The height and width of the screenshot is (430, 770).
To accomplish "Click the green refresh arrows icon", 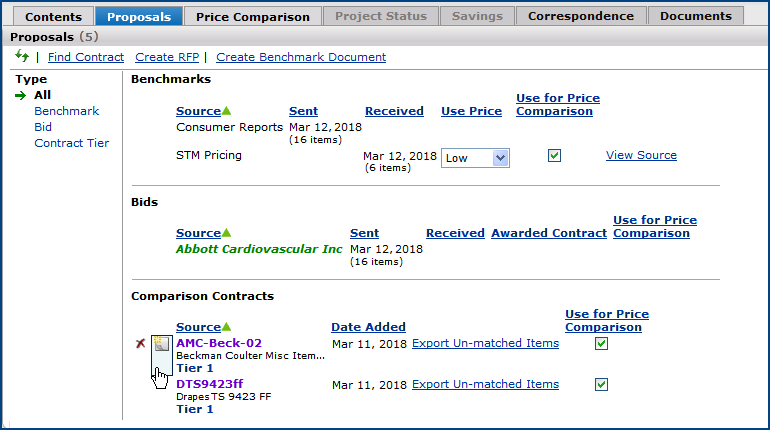I will [22, 56].
